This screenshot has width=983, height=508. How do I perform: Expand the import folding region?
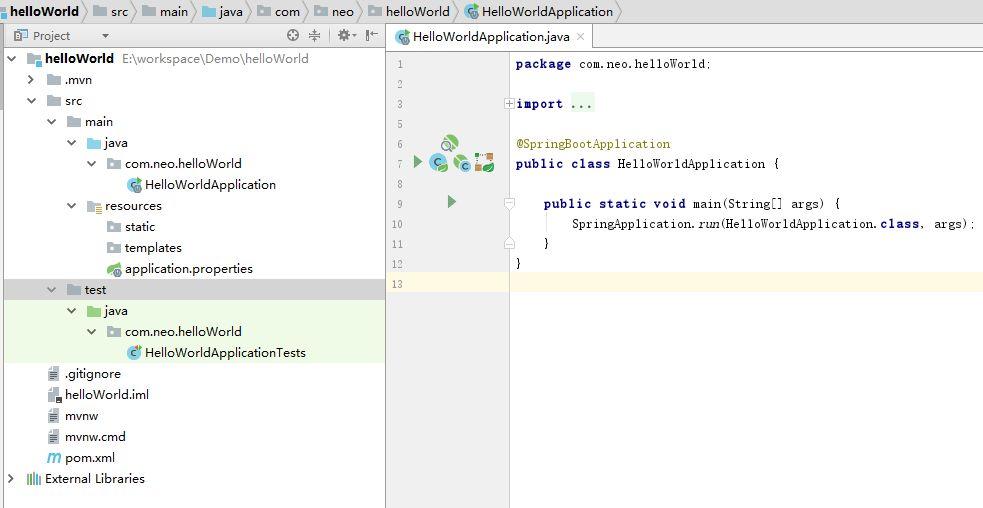pyautogui.click(x=509, y=103)
